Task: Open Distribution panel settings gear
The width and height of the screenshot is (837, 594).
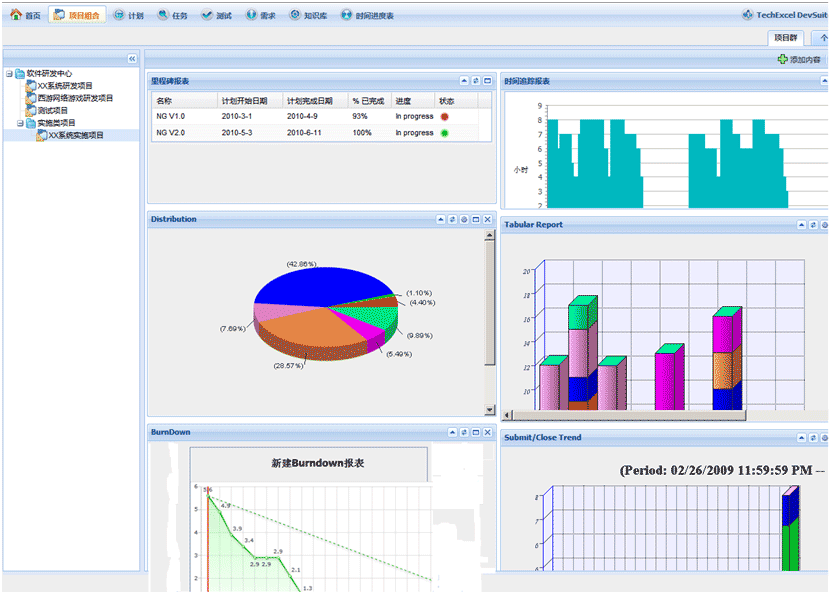Action: point(464,219)
